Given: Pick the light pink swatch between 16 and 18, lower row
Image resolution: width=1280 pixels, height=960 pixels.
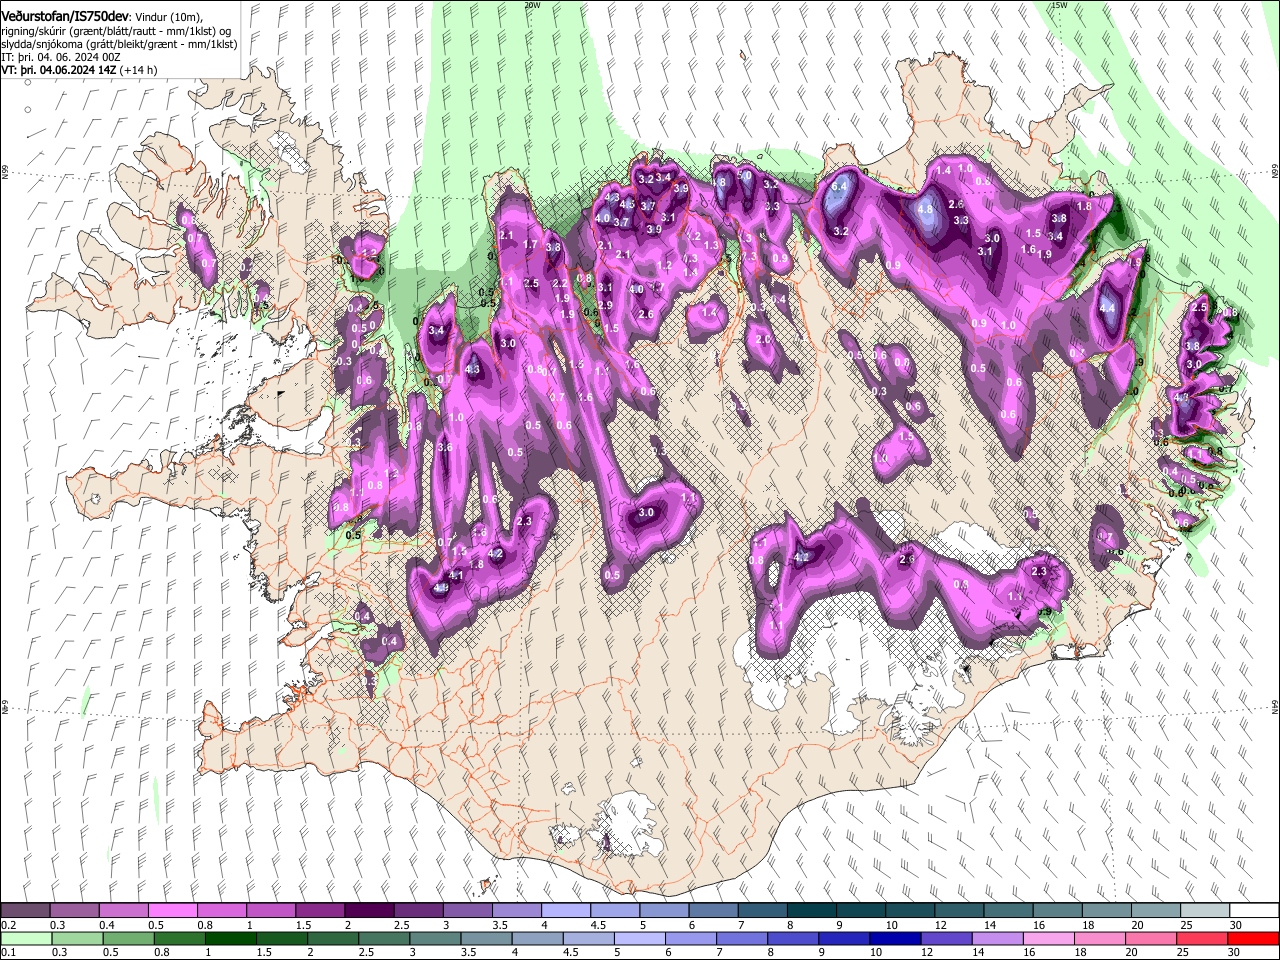Looking at the screenshot, I should coord(1049,938).
